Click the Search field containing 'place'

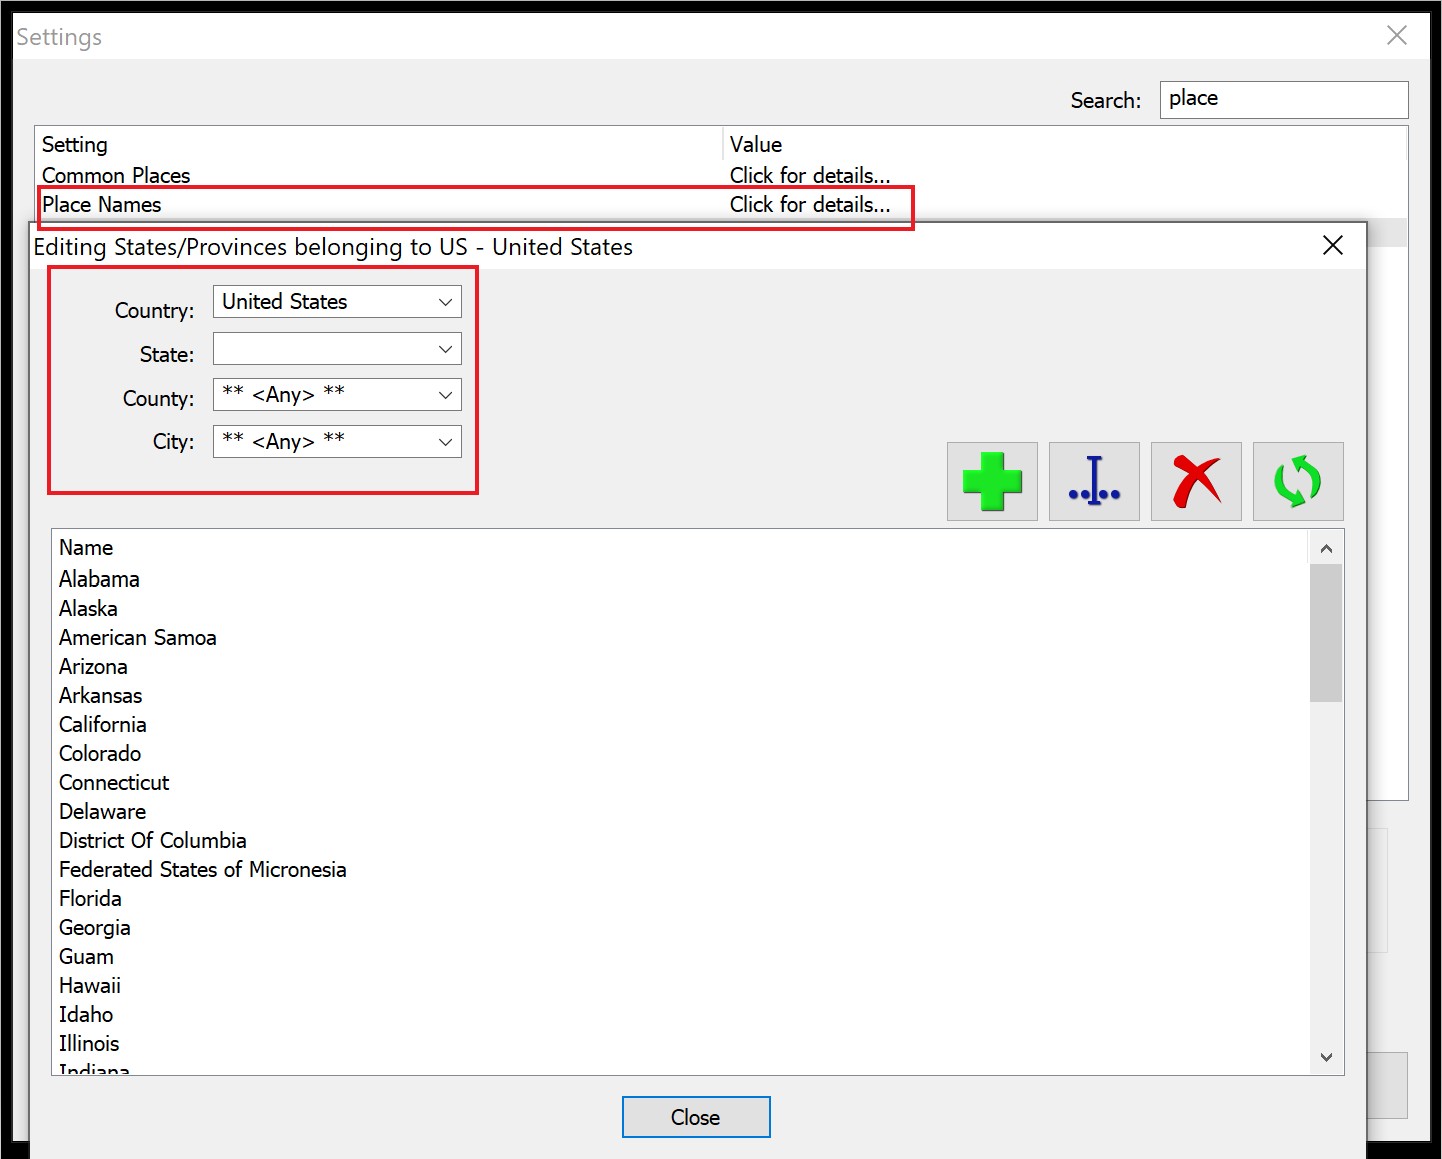coord(1284,99)
